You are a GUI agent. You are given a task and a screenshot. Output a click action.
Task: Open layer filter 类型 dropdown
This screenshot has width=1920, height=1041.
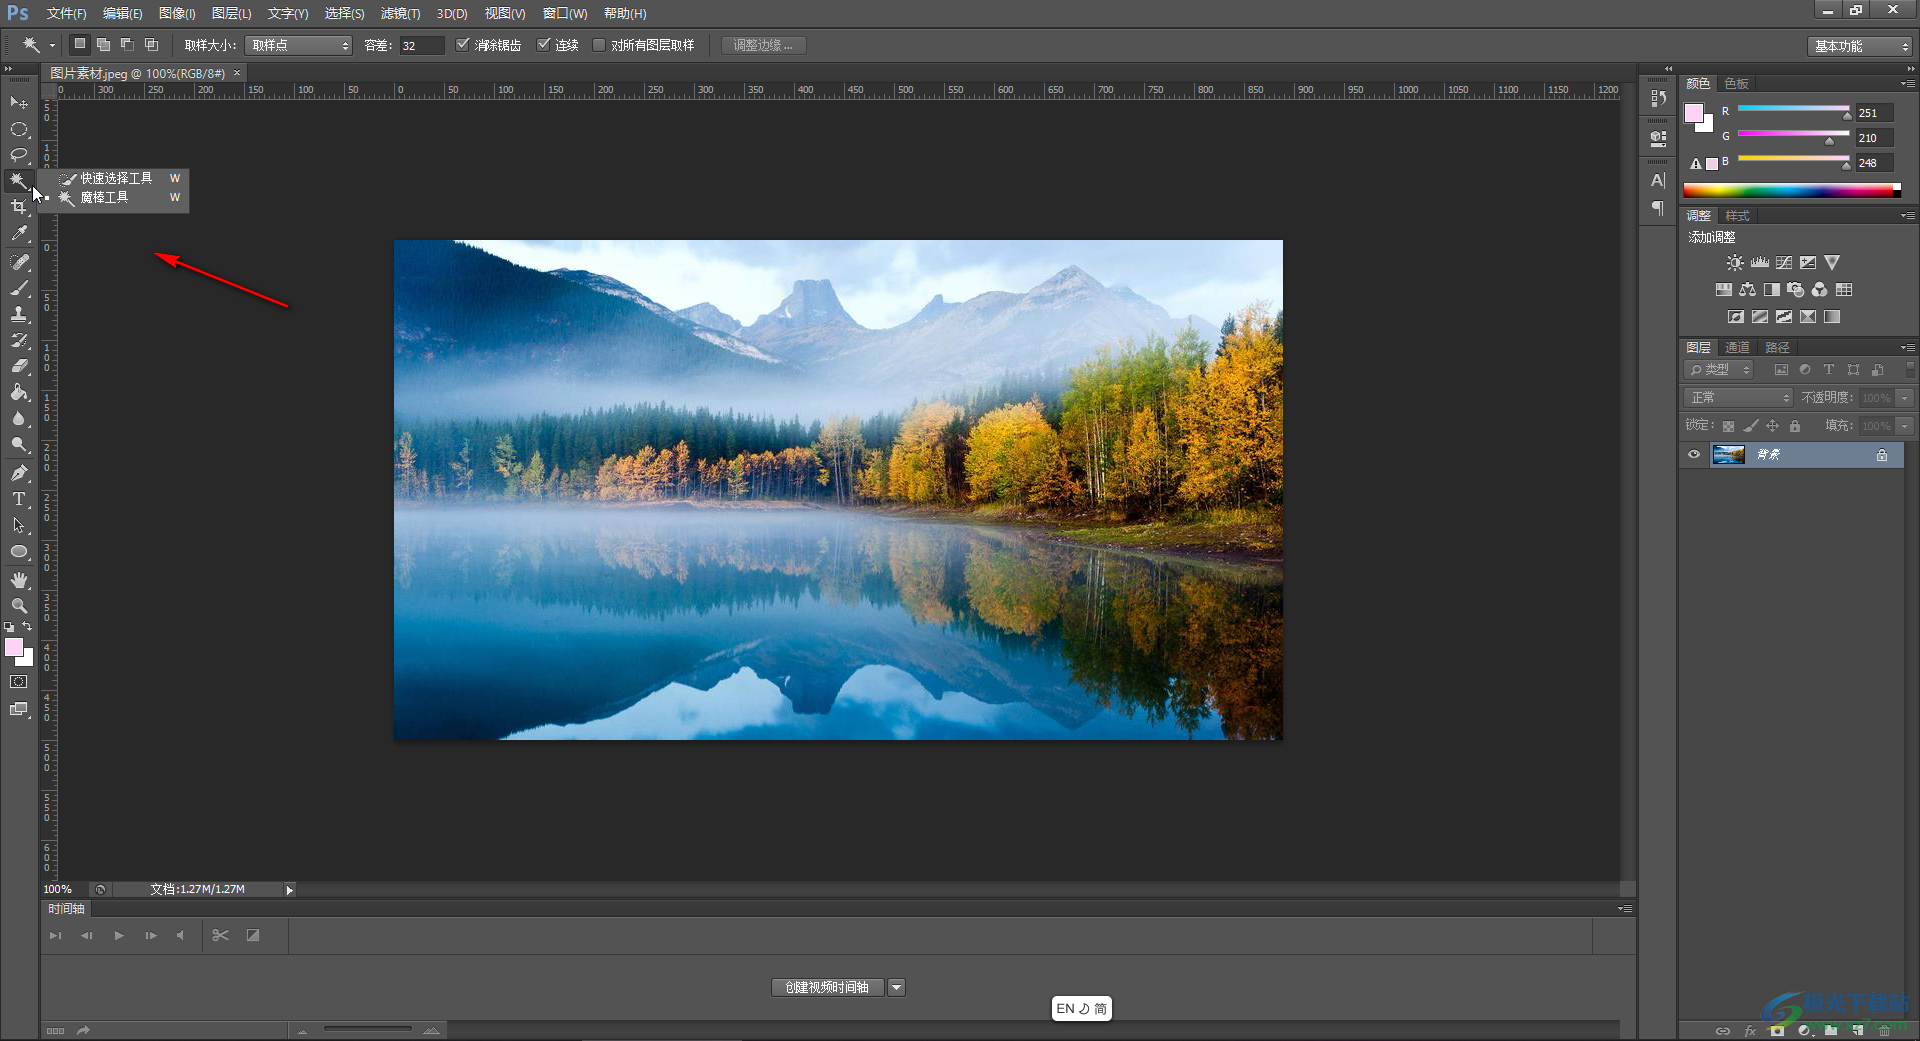point(1719,370)
